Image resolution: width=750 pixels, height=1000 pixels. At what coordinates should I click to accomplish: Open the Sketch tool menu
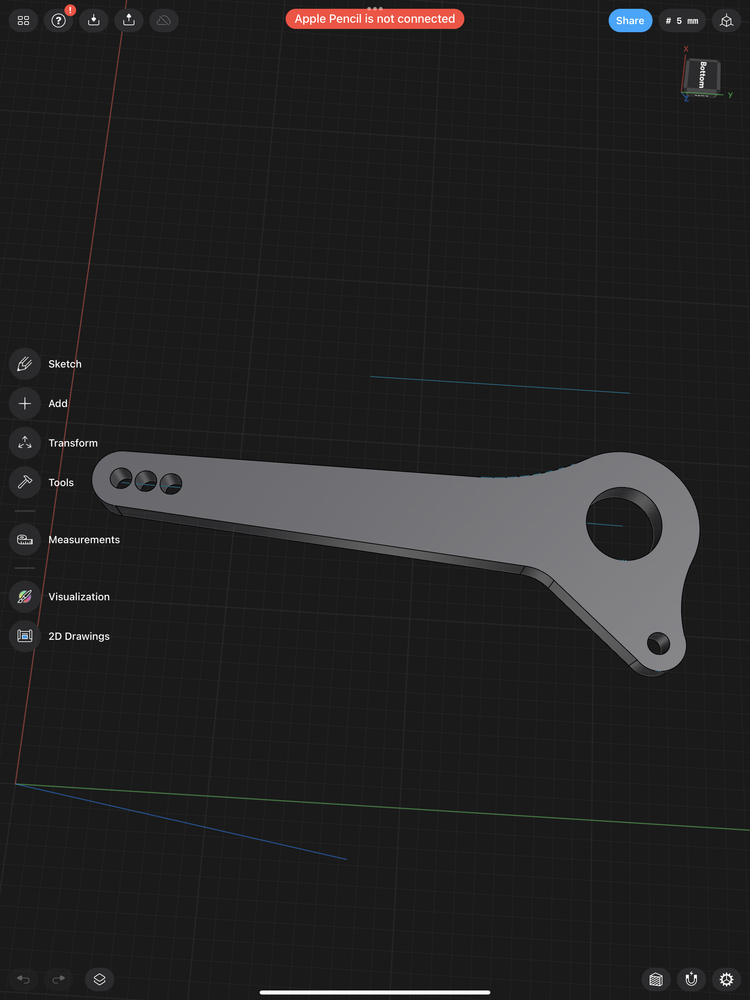pyautogui.click(x=25, y=364)
